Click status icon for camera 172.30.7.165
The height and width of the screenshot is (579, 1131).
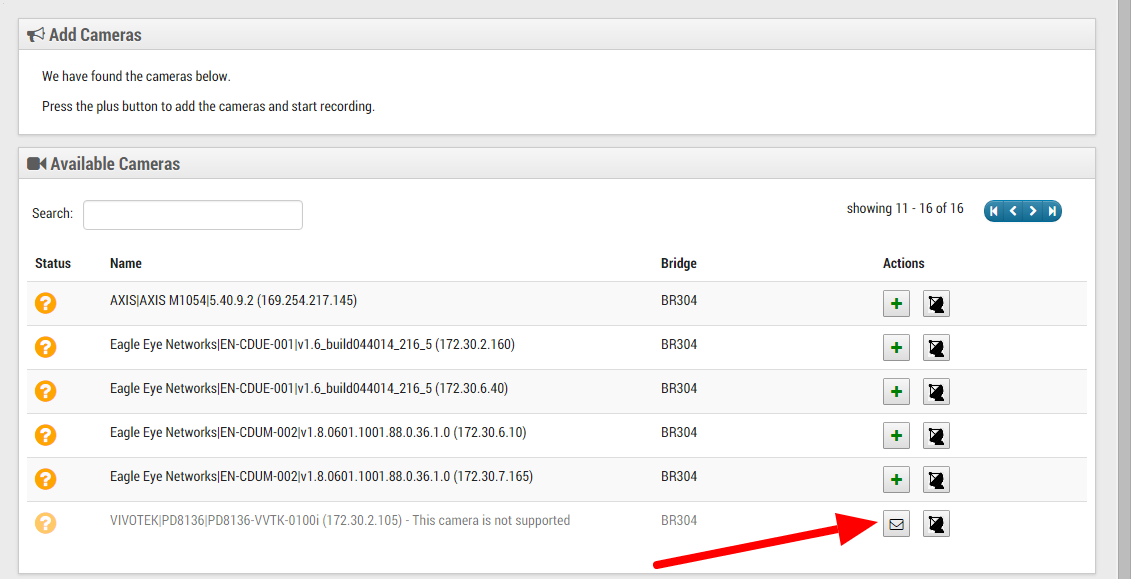45,479
